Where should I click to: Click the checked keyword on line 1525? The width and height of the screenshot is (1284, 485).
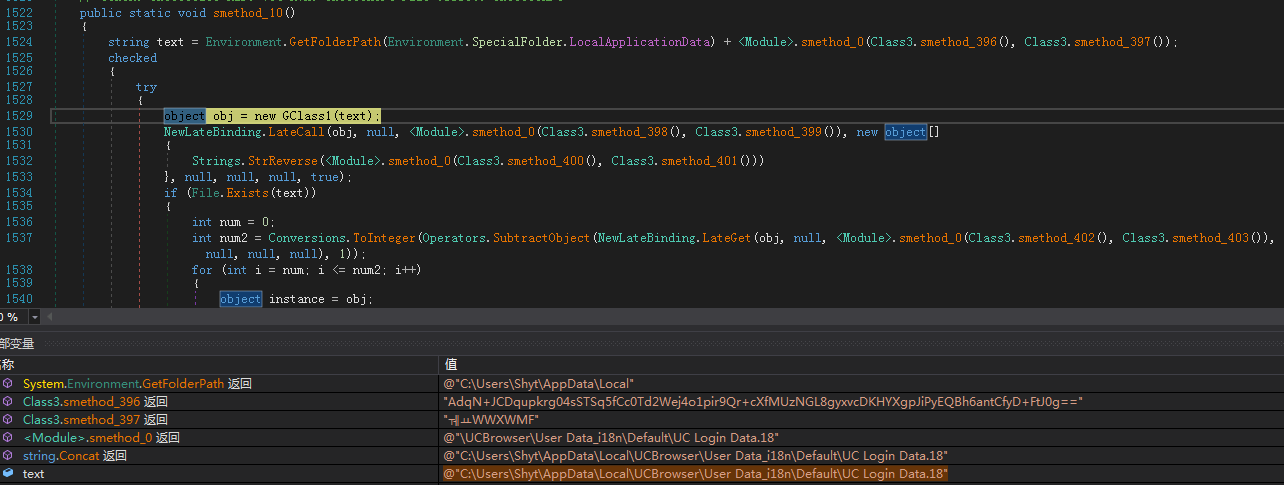132,58
